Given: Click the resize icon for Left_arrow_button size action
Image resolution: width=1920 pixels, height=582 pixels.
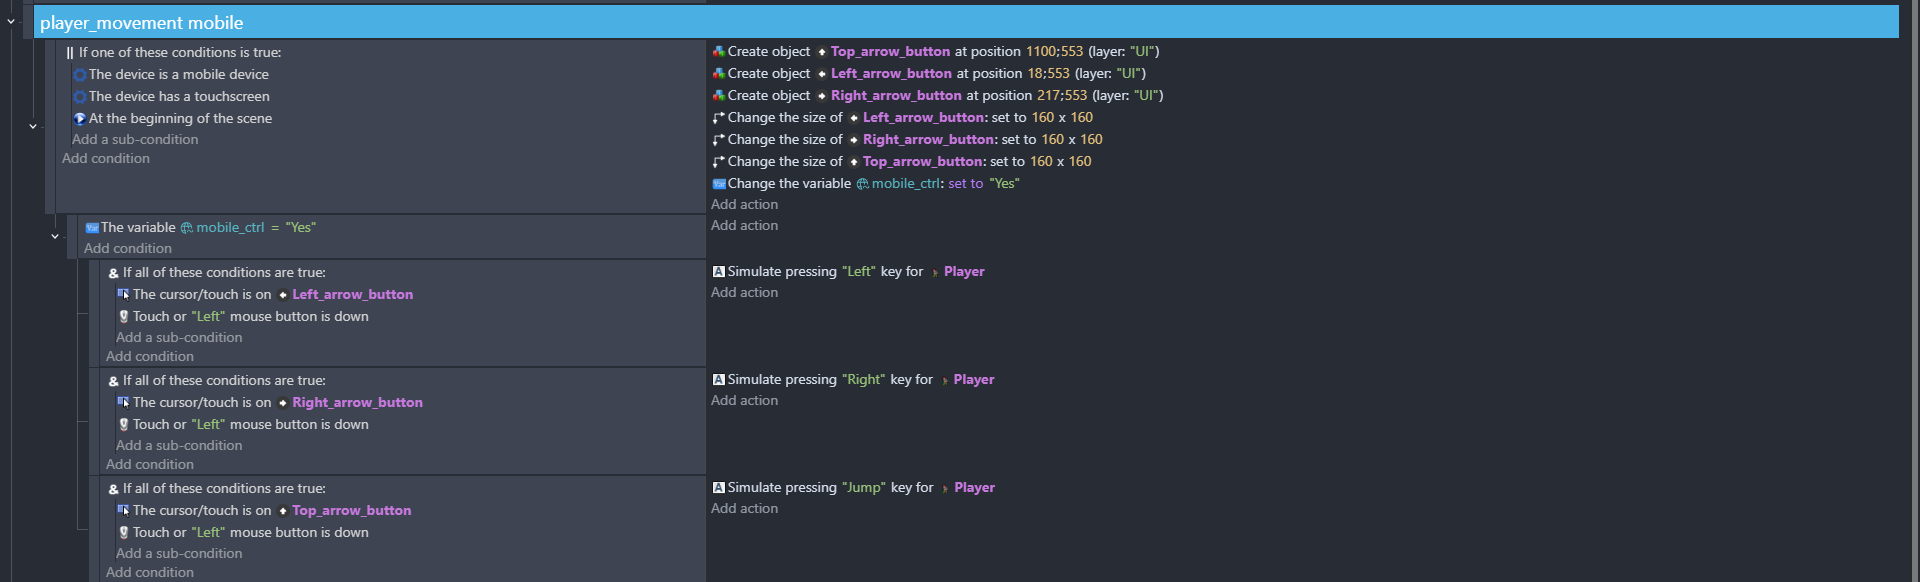Looking at the screenshot, I should tap(718, 118).
